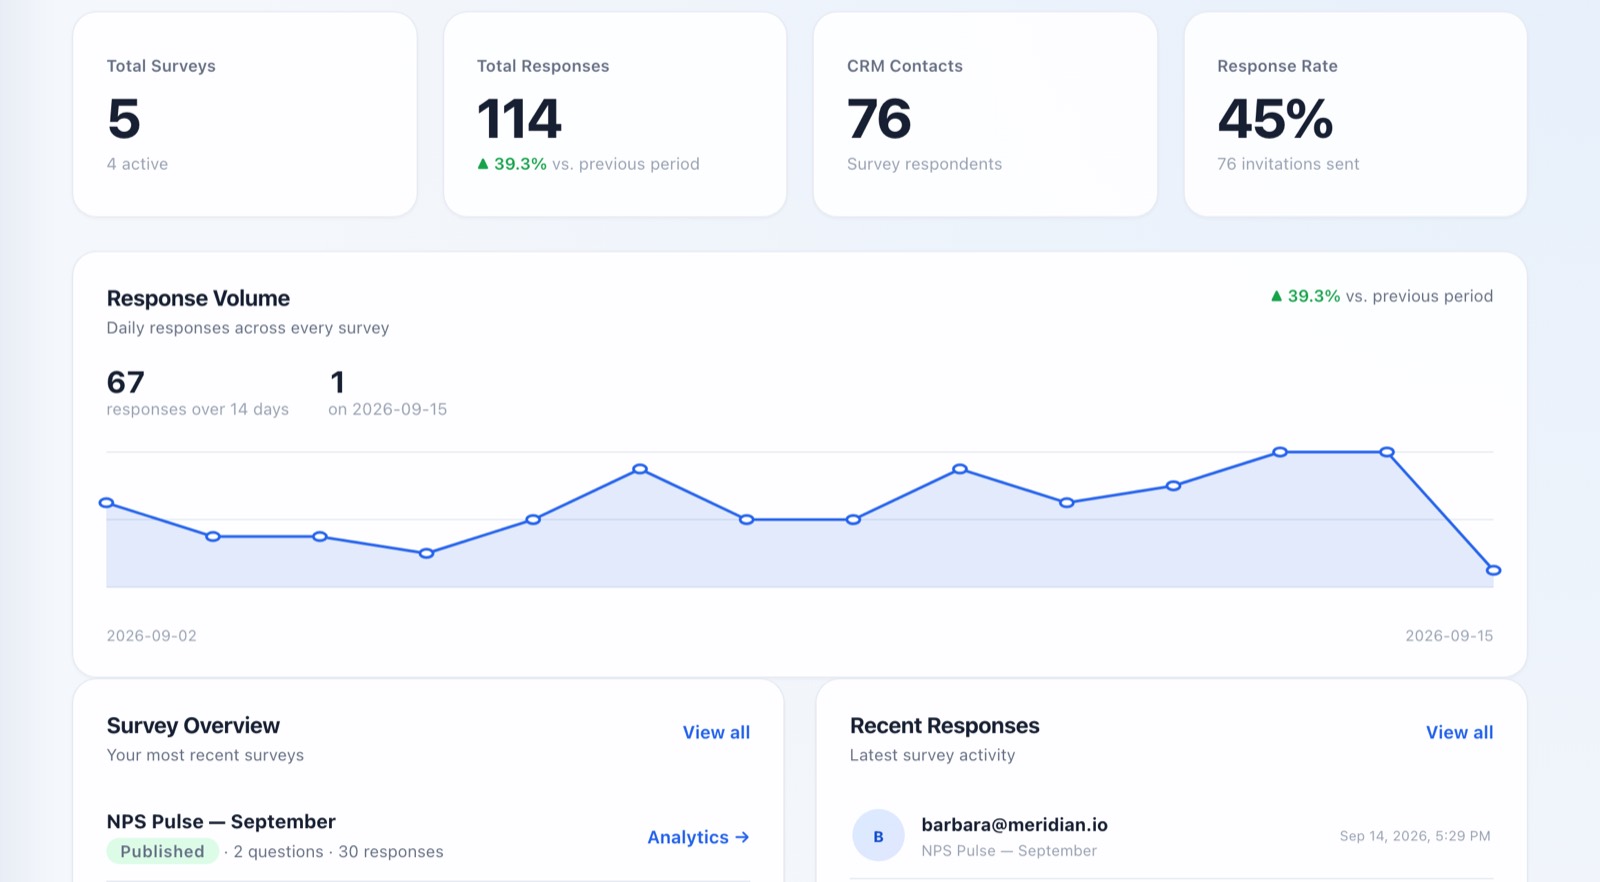Select the last chart point at 2026-09-15
1600x882 pixels.
1493,570
